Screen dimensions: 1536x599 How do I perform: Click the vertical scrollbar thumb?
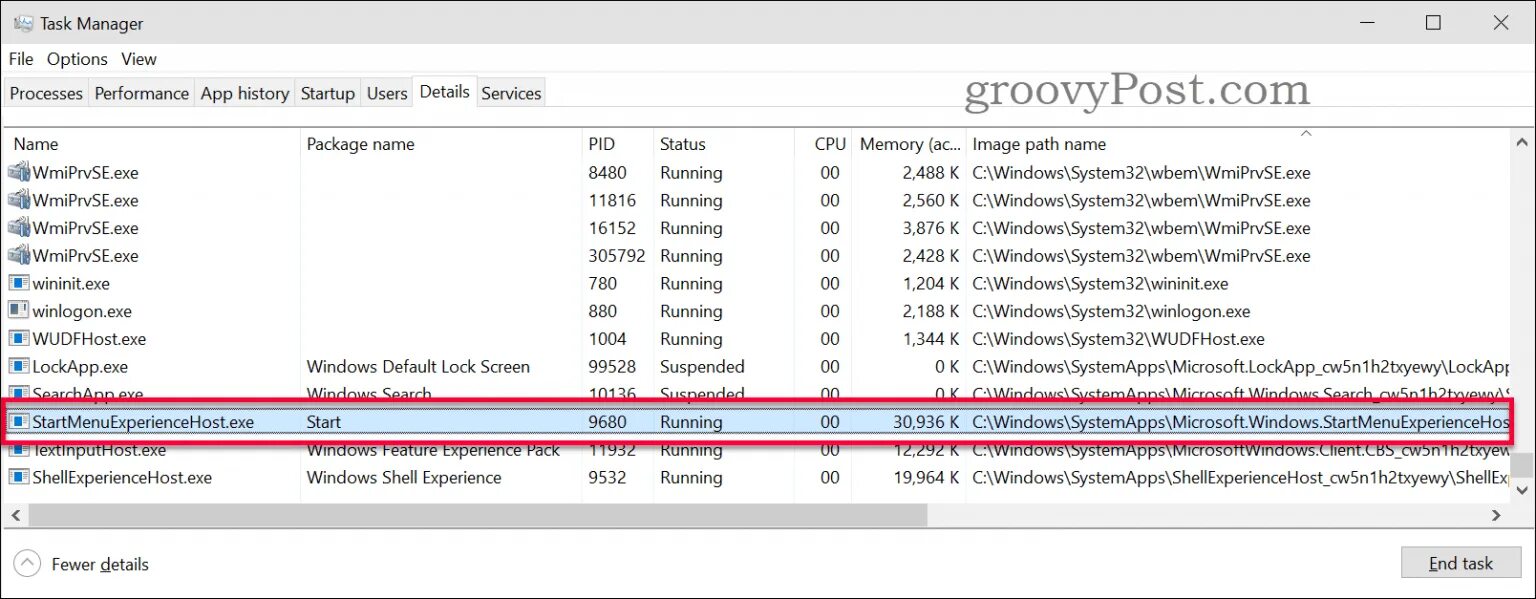1521,466
